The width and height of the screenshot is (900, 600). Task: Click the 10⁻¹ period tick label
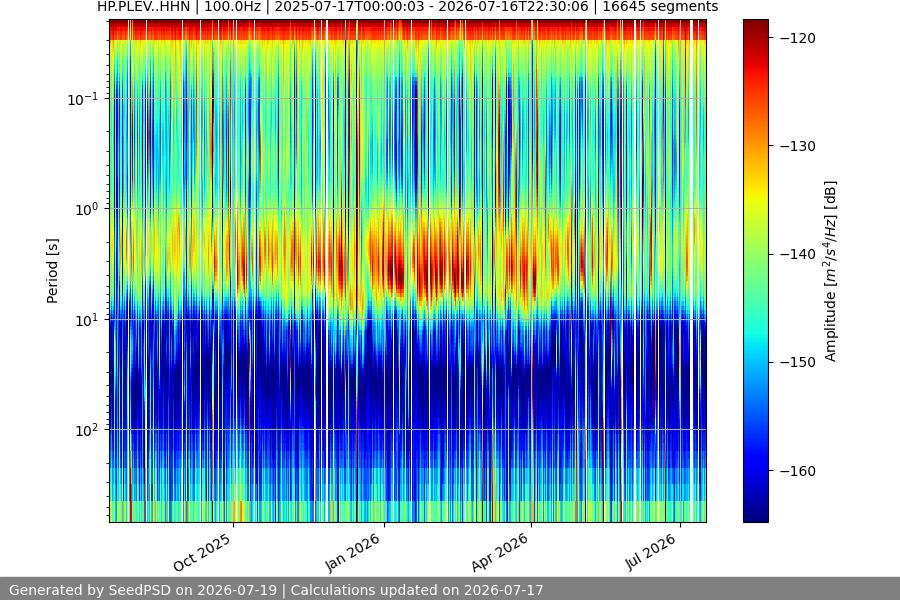[x=82, y=99]
